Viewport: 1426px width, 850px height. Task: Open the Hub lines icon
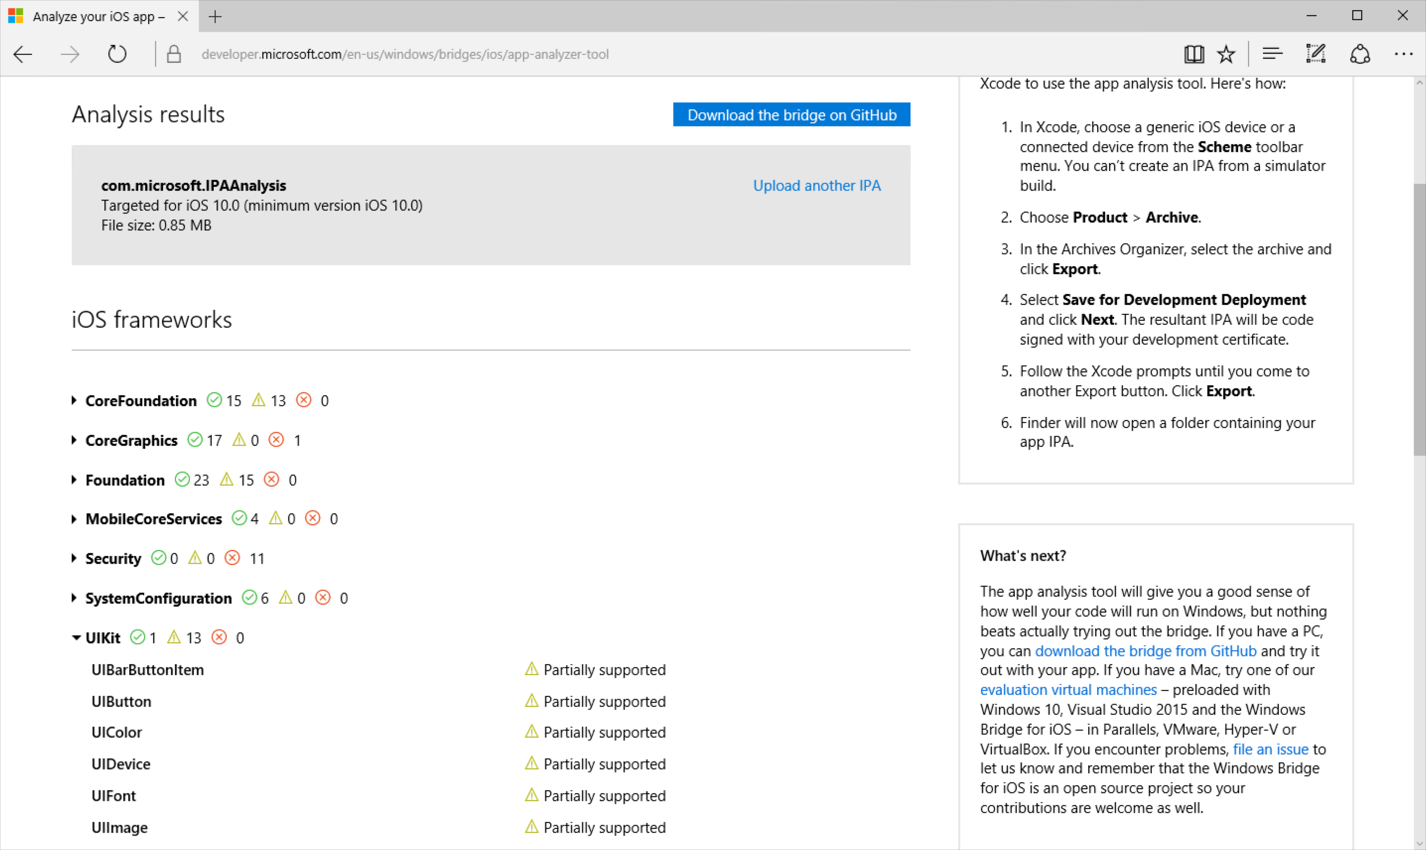click(1272, 55)
